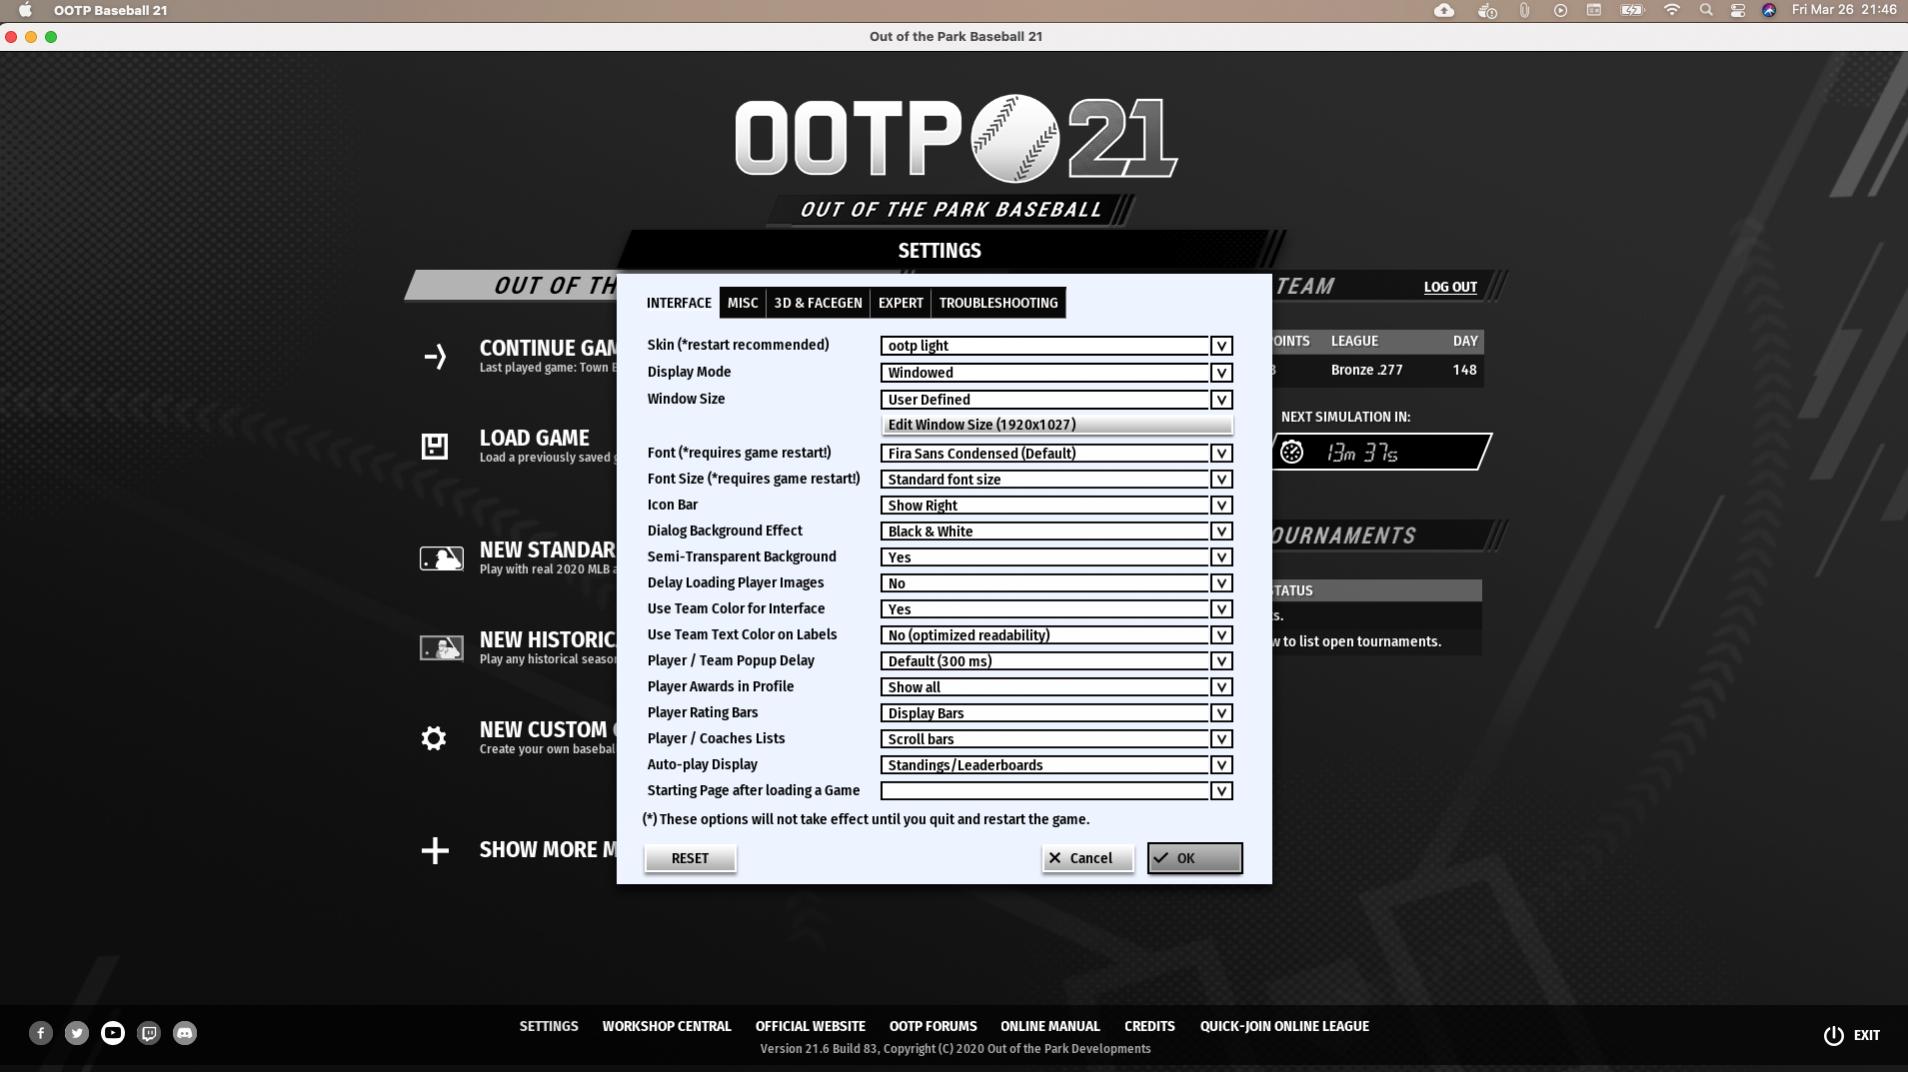Click the New Standard Game MLB icon
Image resolution: width=1908 pixels, height=1072 pixels.
[x=441, y=558]
